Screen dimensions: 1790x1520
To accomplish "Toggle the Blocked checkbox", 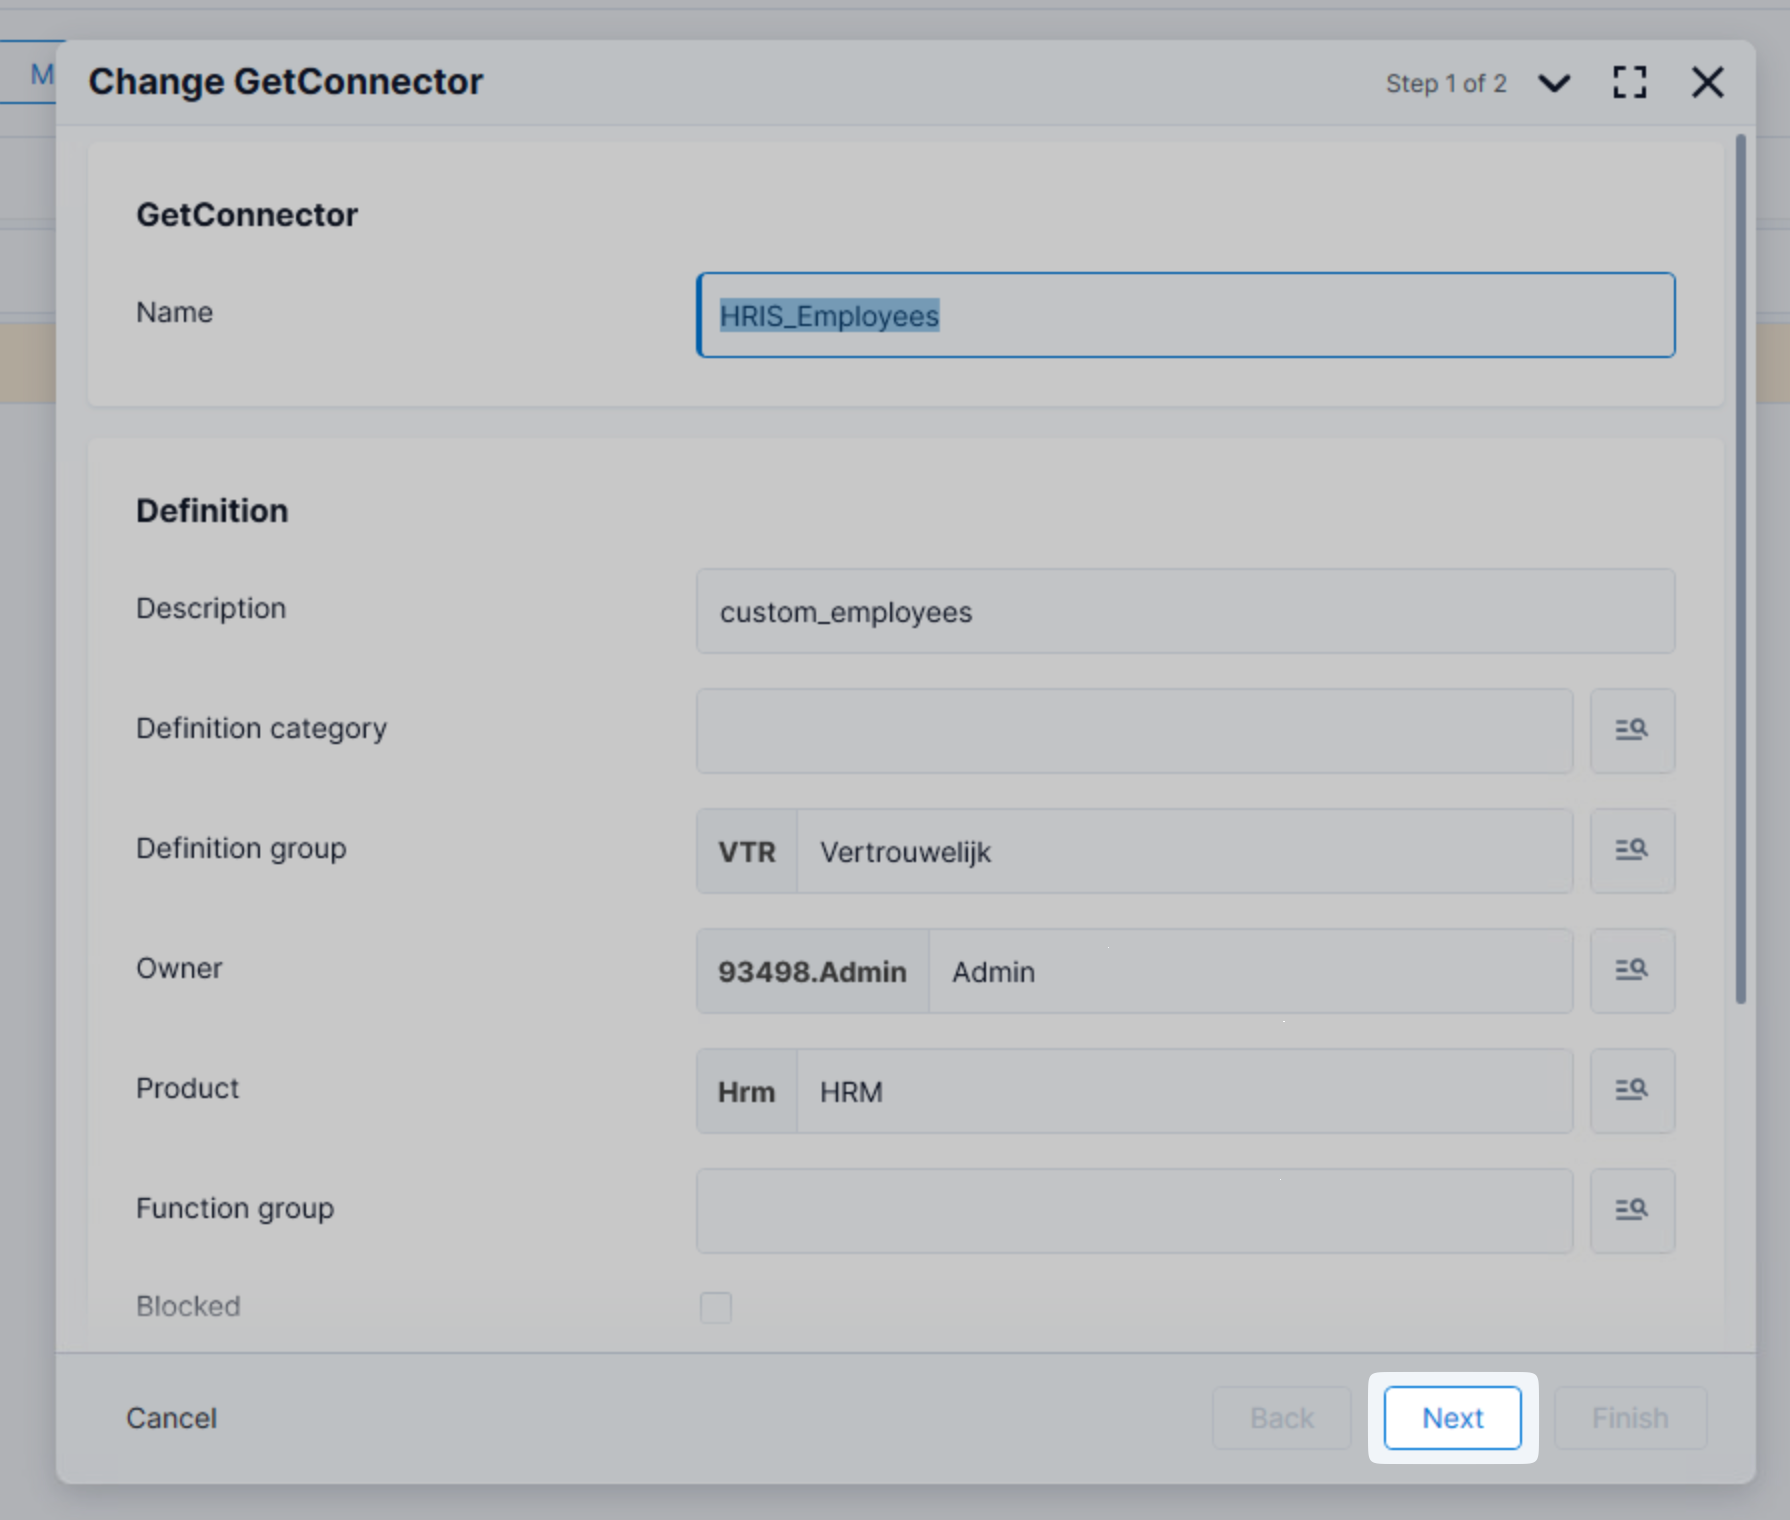I will pyautogui.click(x=716, y=1307).
